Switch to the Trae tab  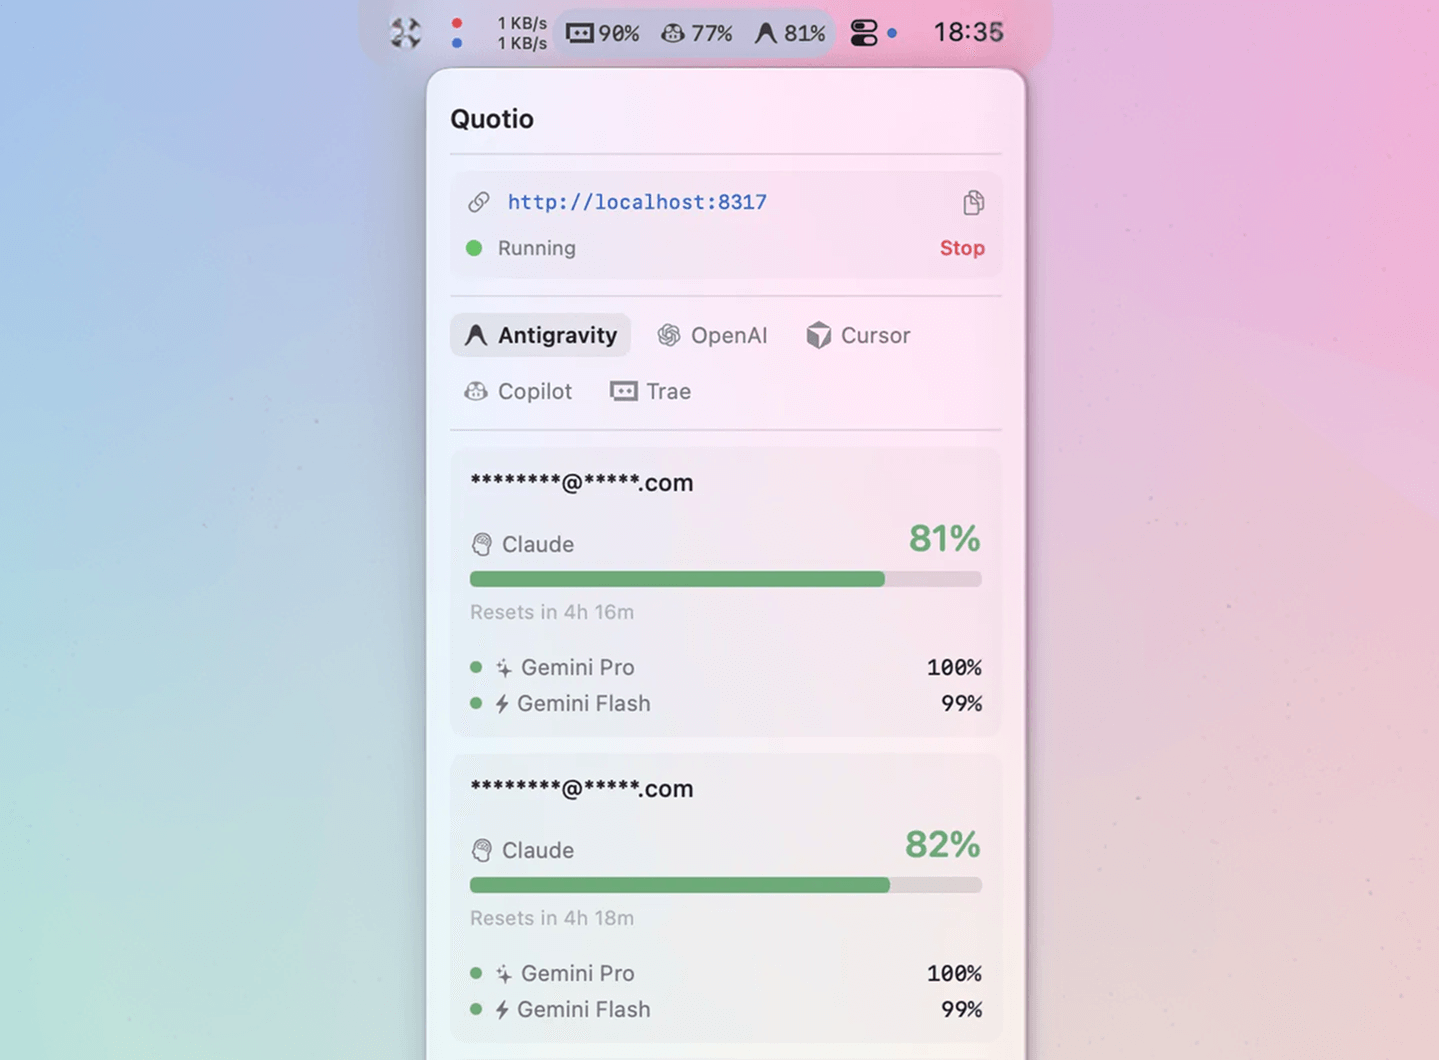(651, 391)
